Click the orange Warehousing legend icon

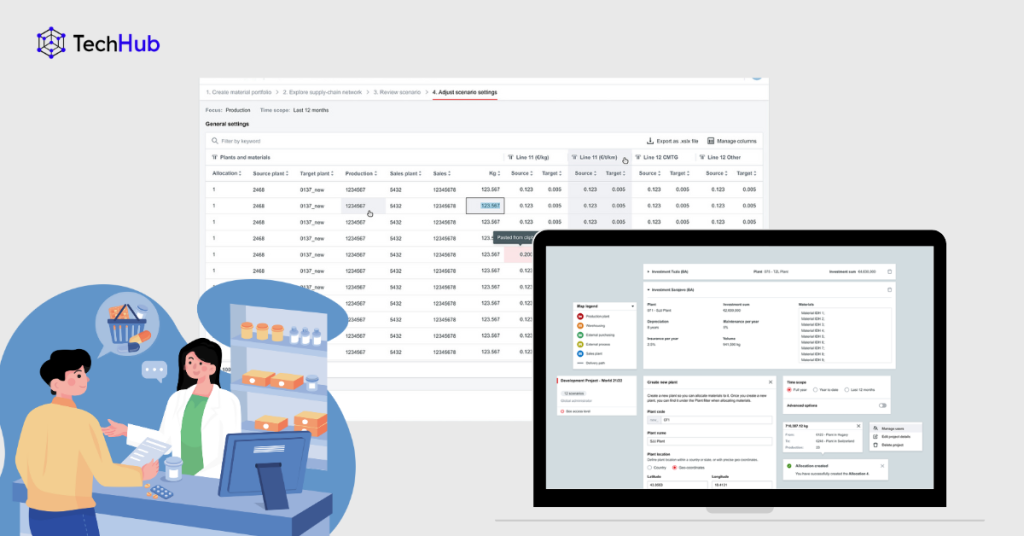580,325
